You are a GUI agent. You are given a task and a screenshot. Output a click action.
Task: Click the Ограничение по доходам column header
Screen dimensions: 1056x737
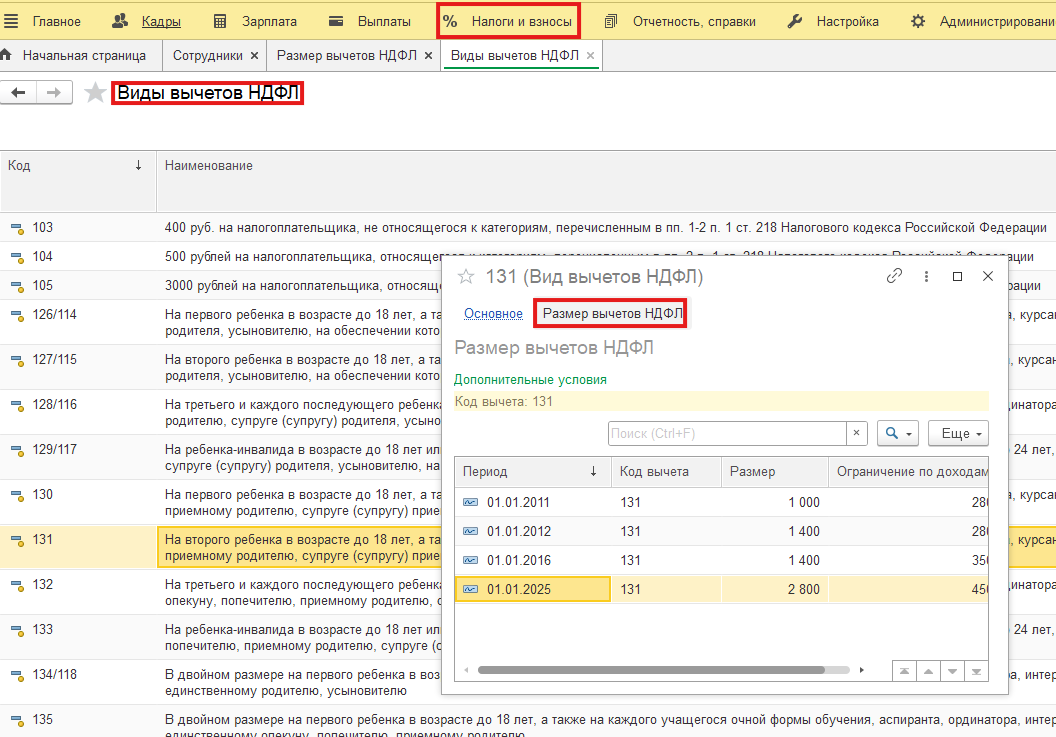pos(909,472)
